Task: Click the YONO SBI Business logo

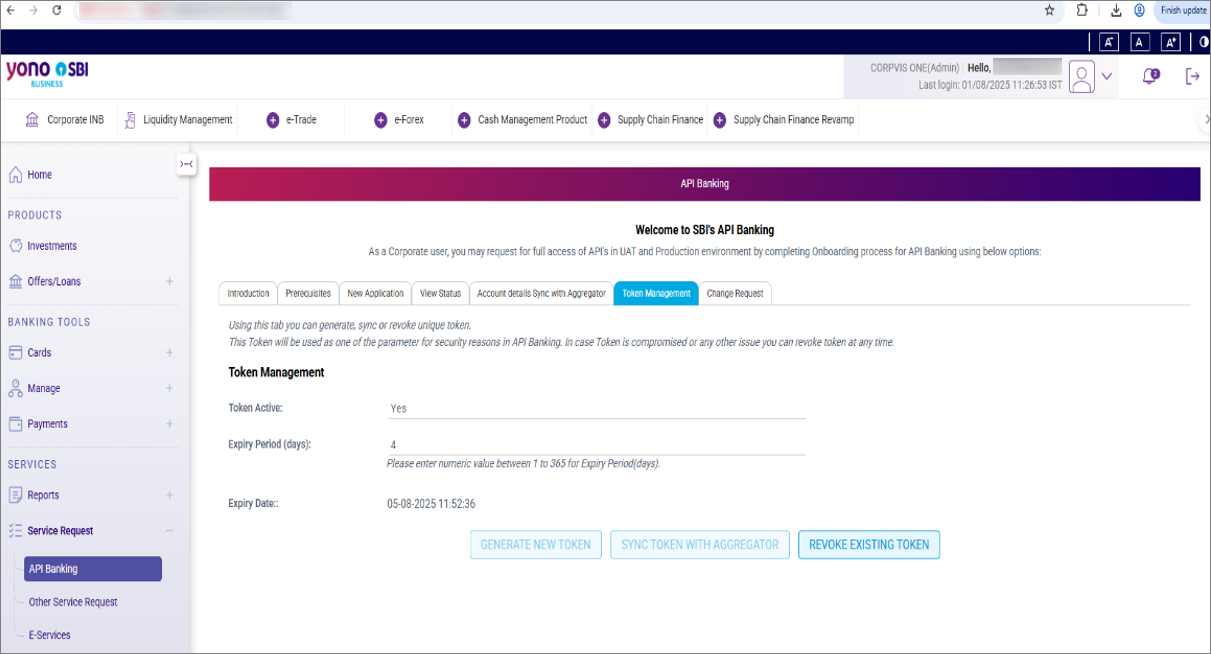Action: [x=47, y=73]
